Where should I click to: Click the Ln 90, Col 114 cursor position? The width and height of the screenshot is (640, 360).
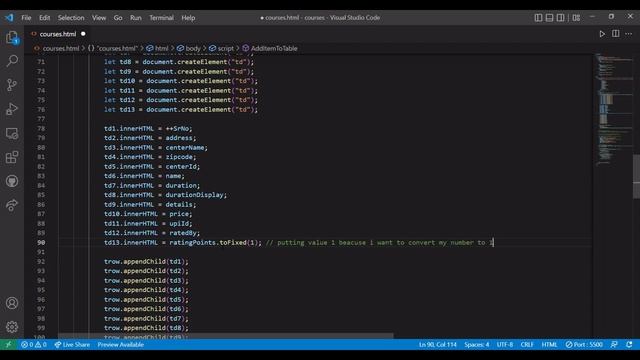coord(438,344)
